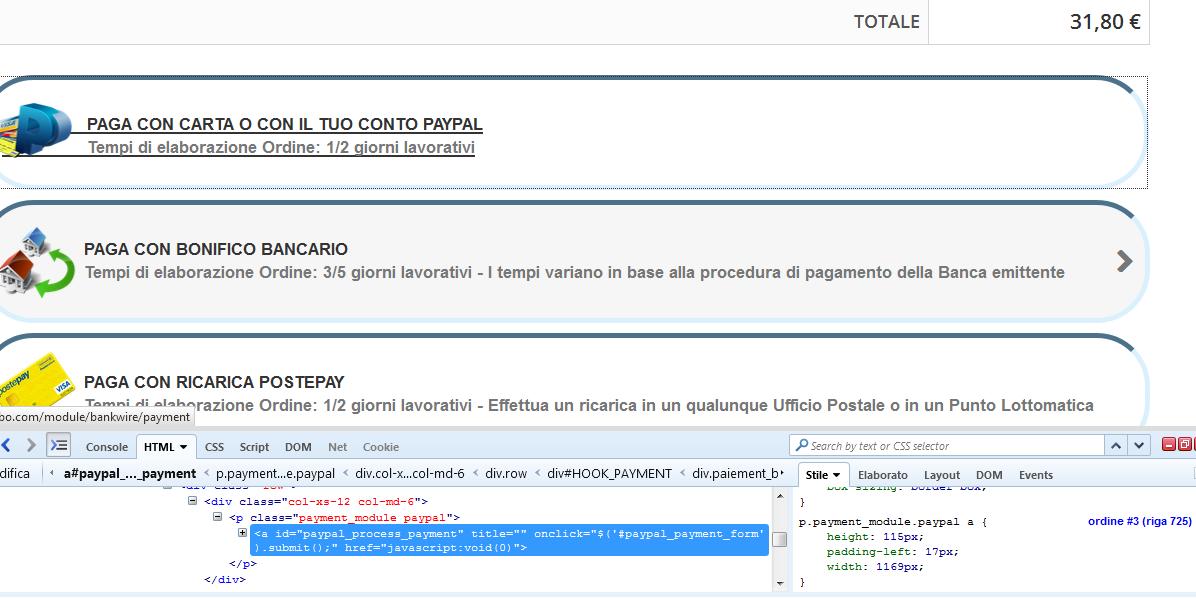Open the Console tab
Image resolution: width=1196 pixels, height=616 pixels.
107,447
